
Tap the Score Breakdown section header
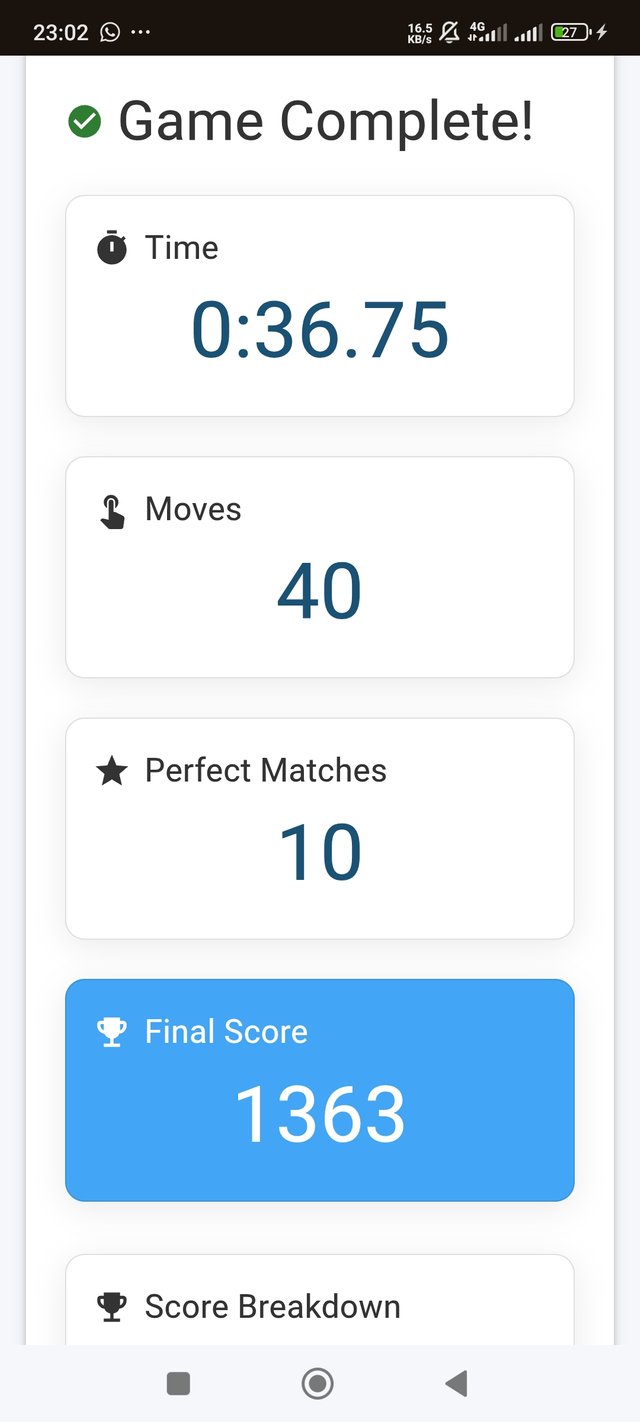[272, 1307]
